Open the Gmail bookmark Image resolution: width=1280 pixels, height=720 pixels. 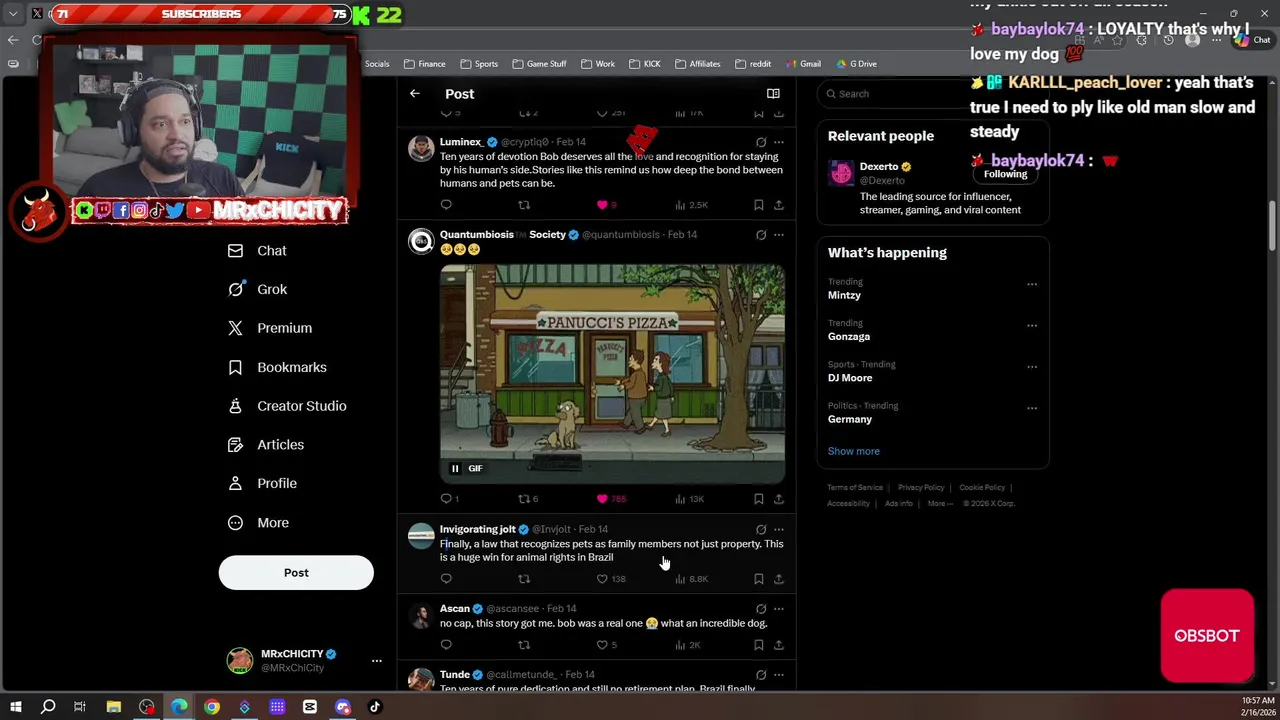click(x=803, y=64)
